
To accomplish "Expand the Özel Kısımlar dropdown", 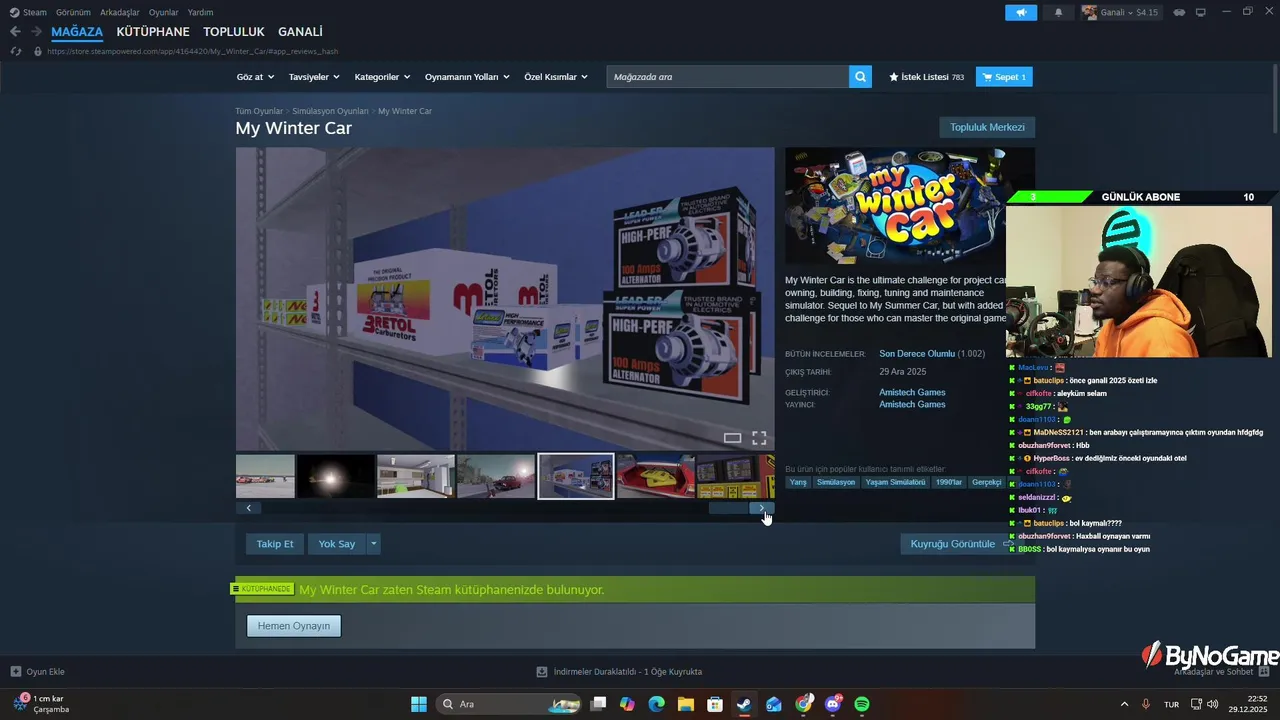I will coord(555,77).
